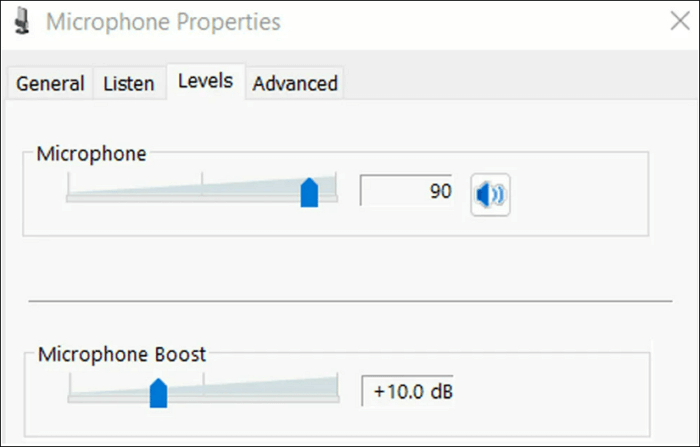
Task: Open the Listen tab
Action: (x=129, y=84)
